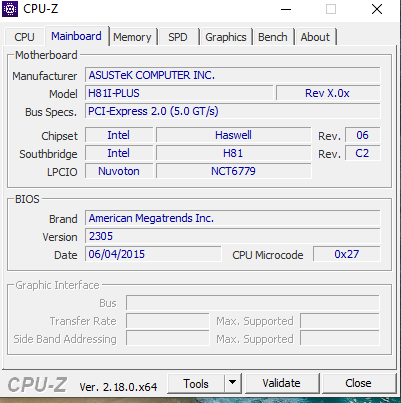This screenshot has width=401, height=403.
Task: Close the window with the X button
Action: (x=377, y=9)
